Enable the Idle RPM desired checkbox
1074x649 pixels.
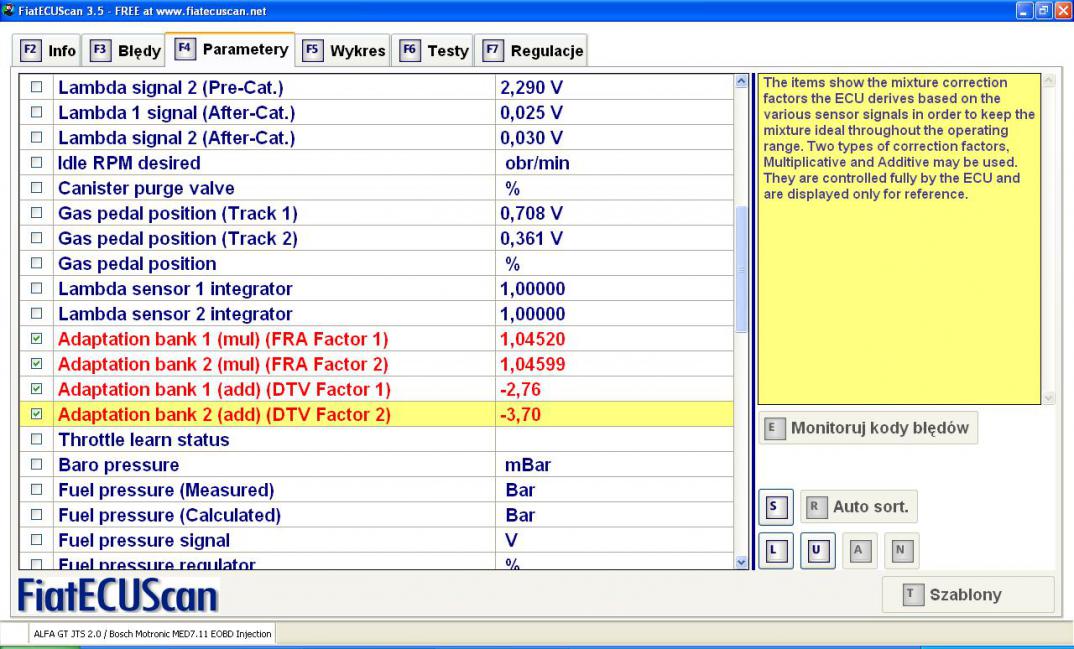point(36,163)
